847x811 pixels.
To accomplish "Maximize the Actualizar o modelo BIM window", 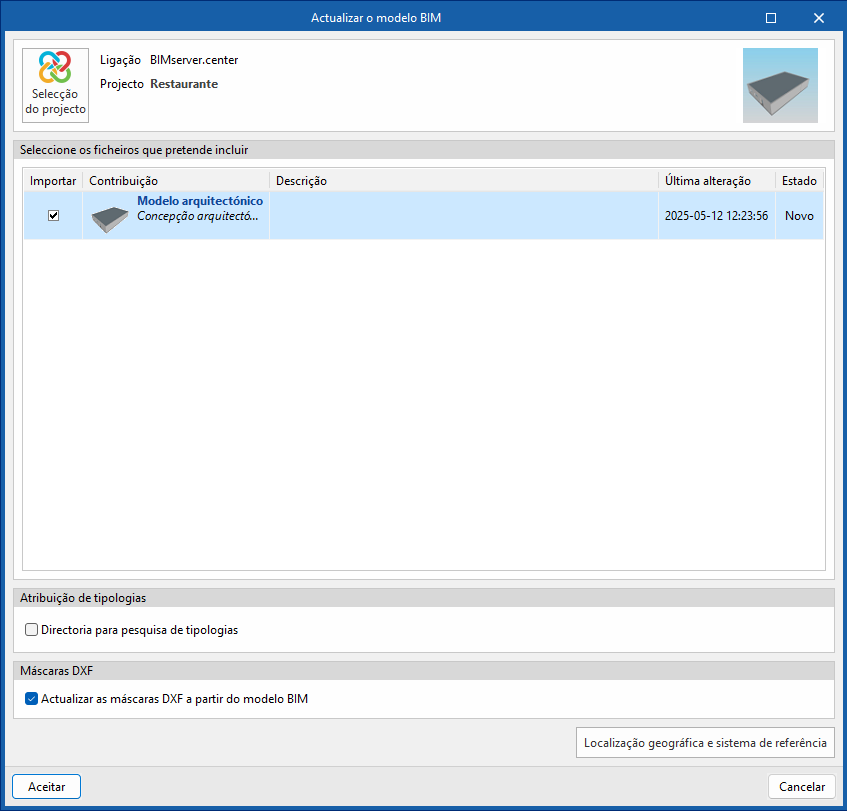I will (771, 18).
